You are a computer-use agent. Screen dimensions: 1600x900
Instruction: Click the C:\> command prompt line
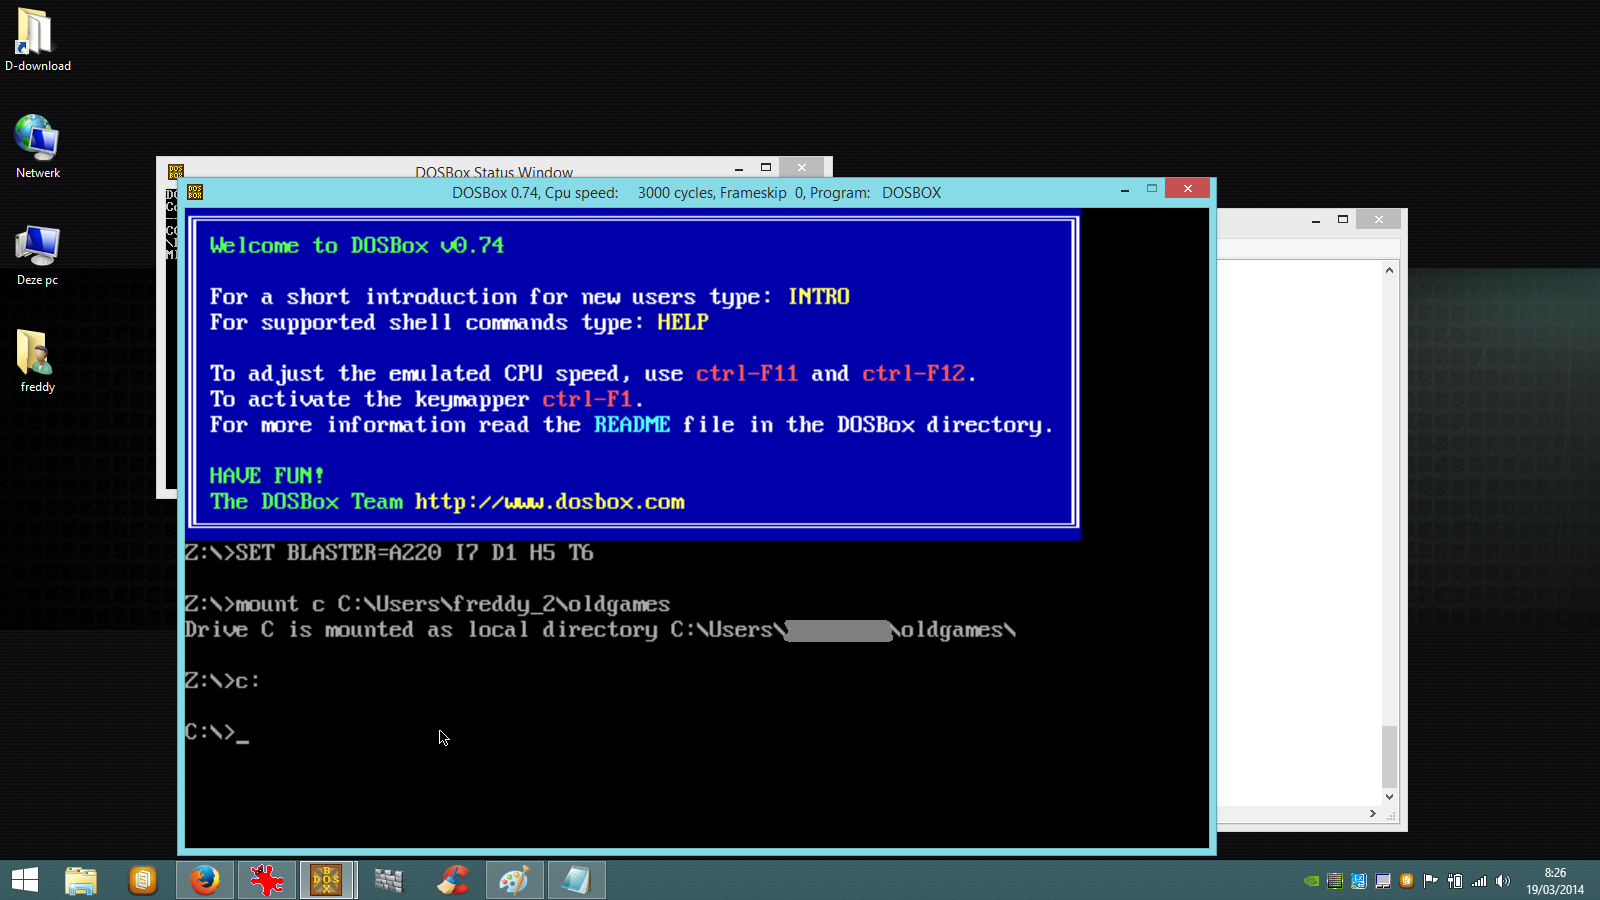[x=217, y=732]
